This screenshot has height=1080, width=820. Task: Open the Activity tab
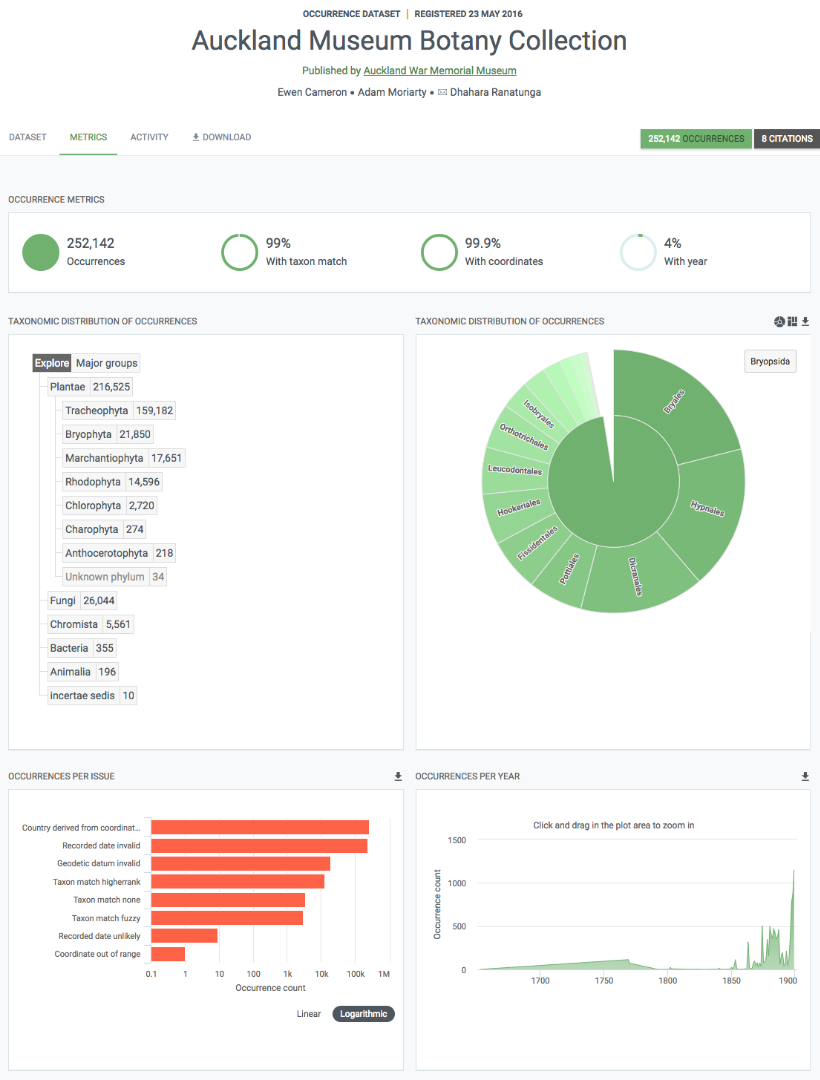149,137
